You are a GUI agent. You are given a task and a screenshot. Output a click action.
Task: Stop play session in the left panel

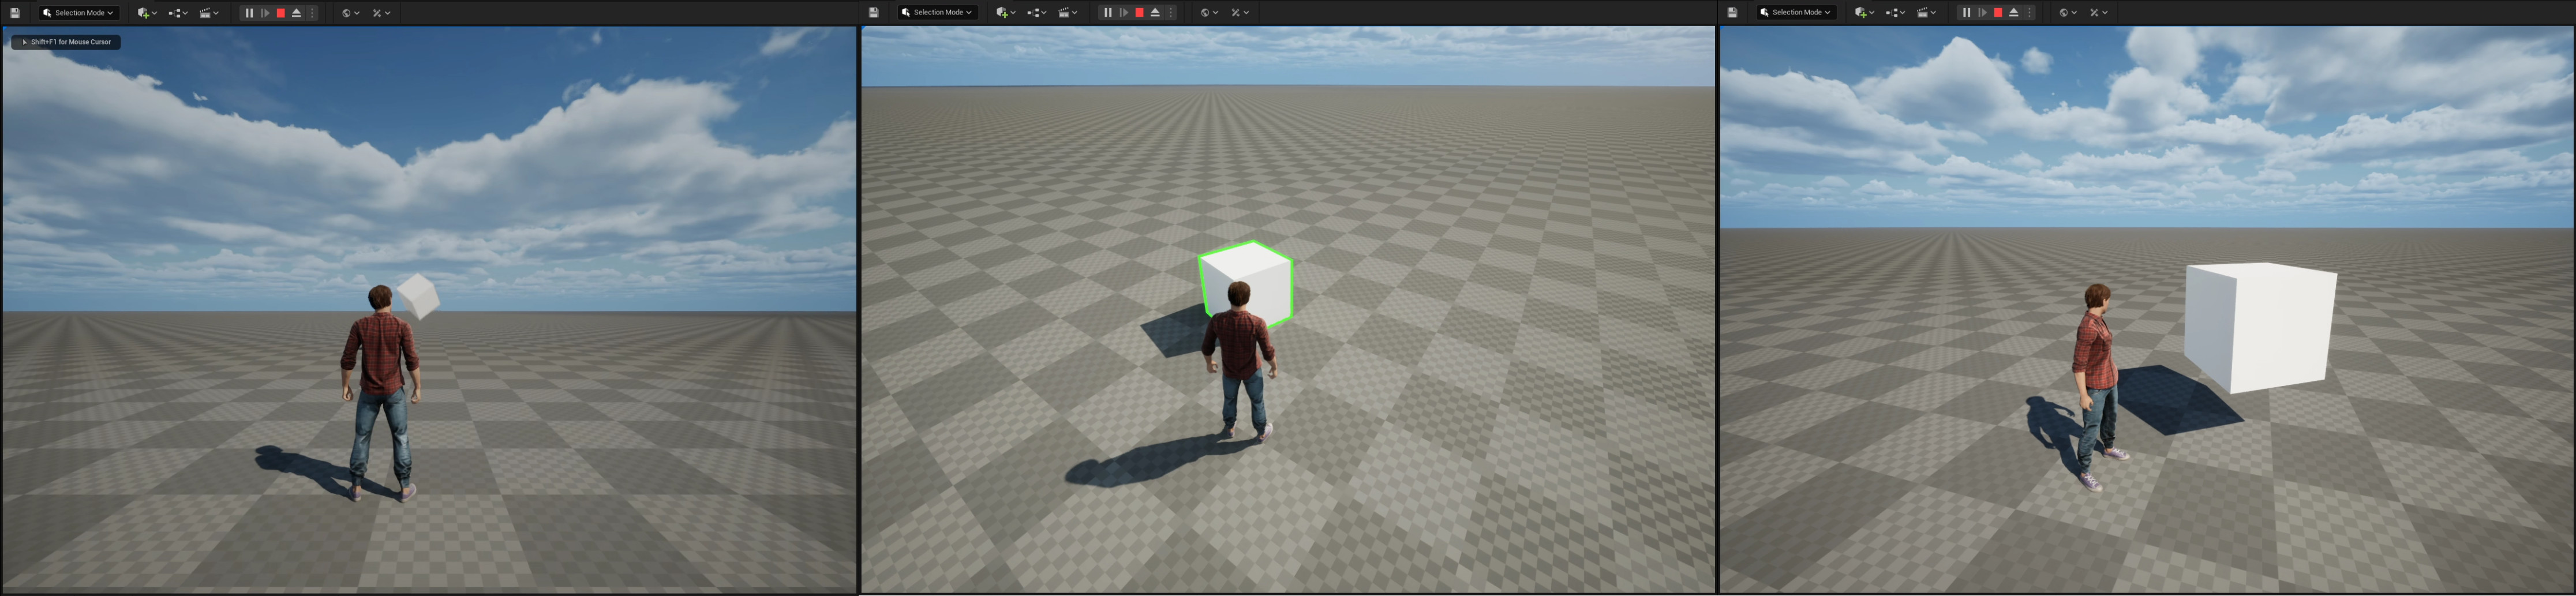tap(281, 13)
